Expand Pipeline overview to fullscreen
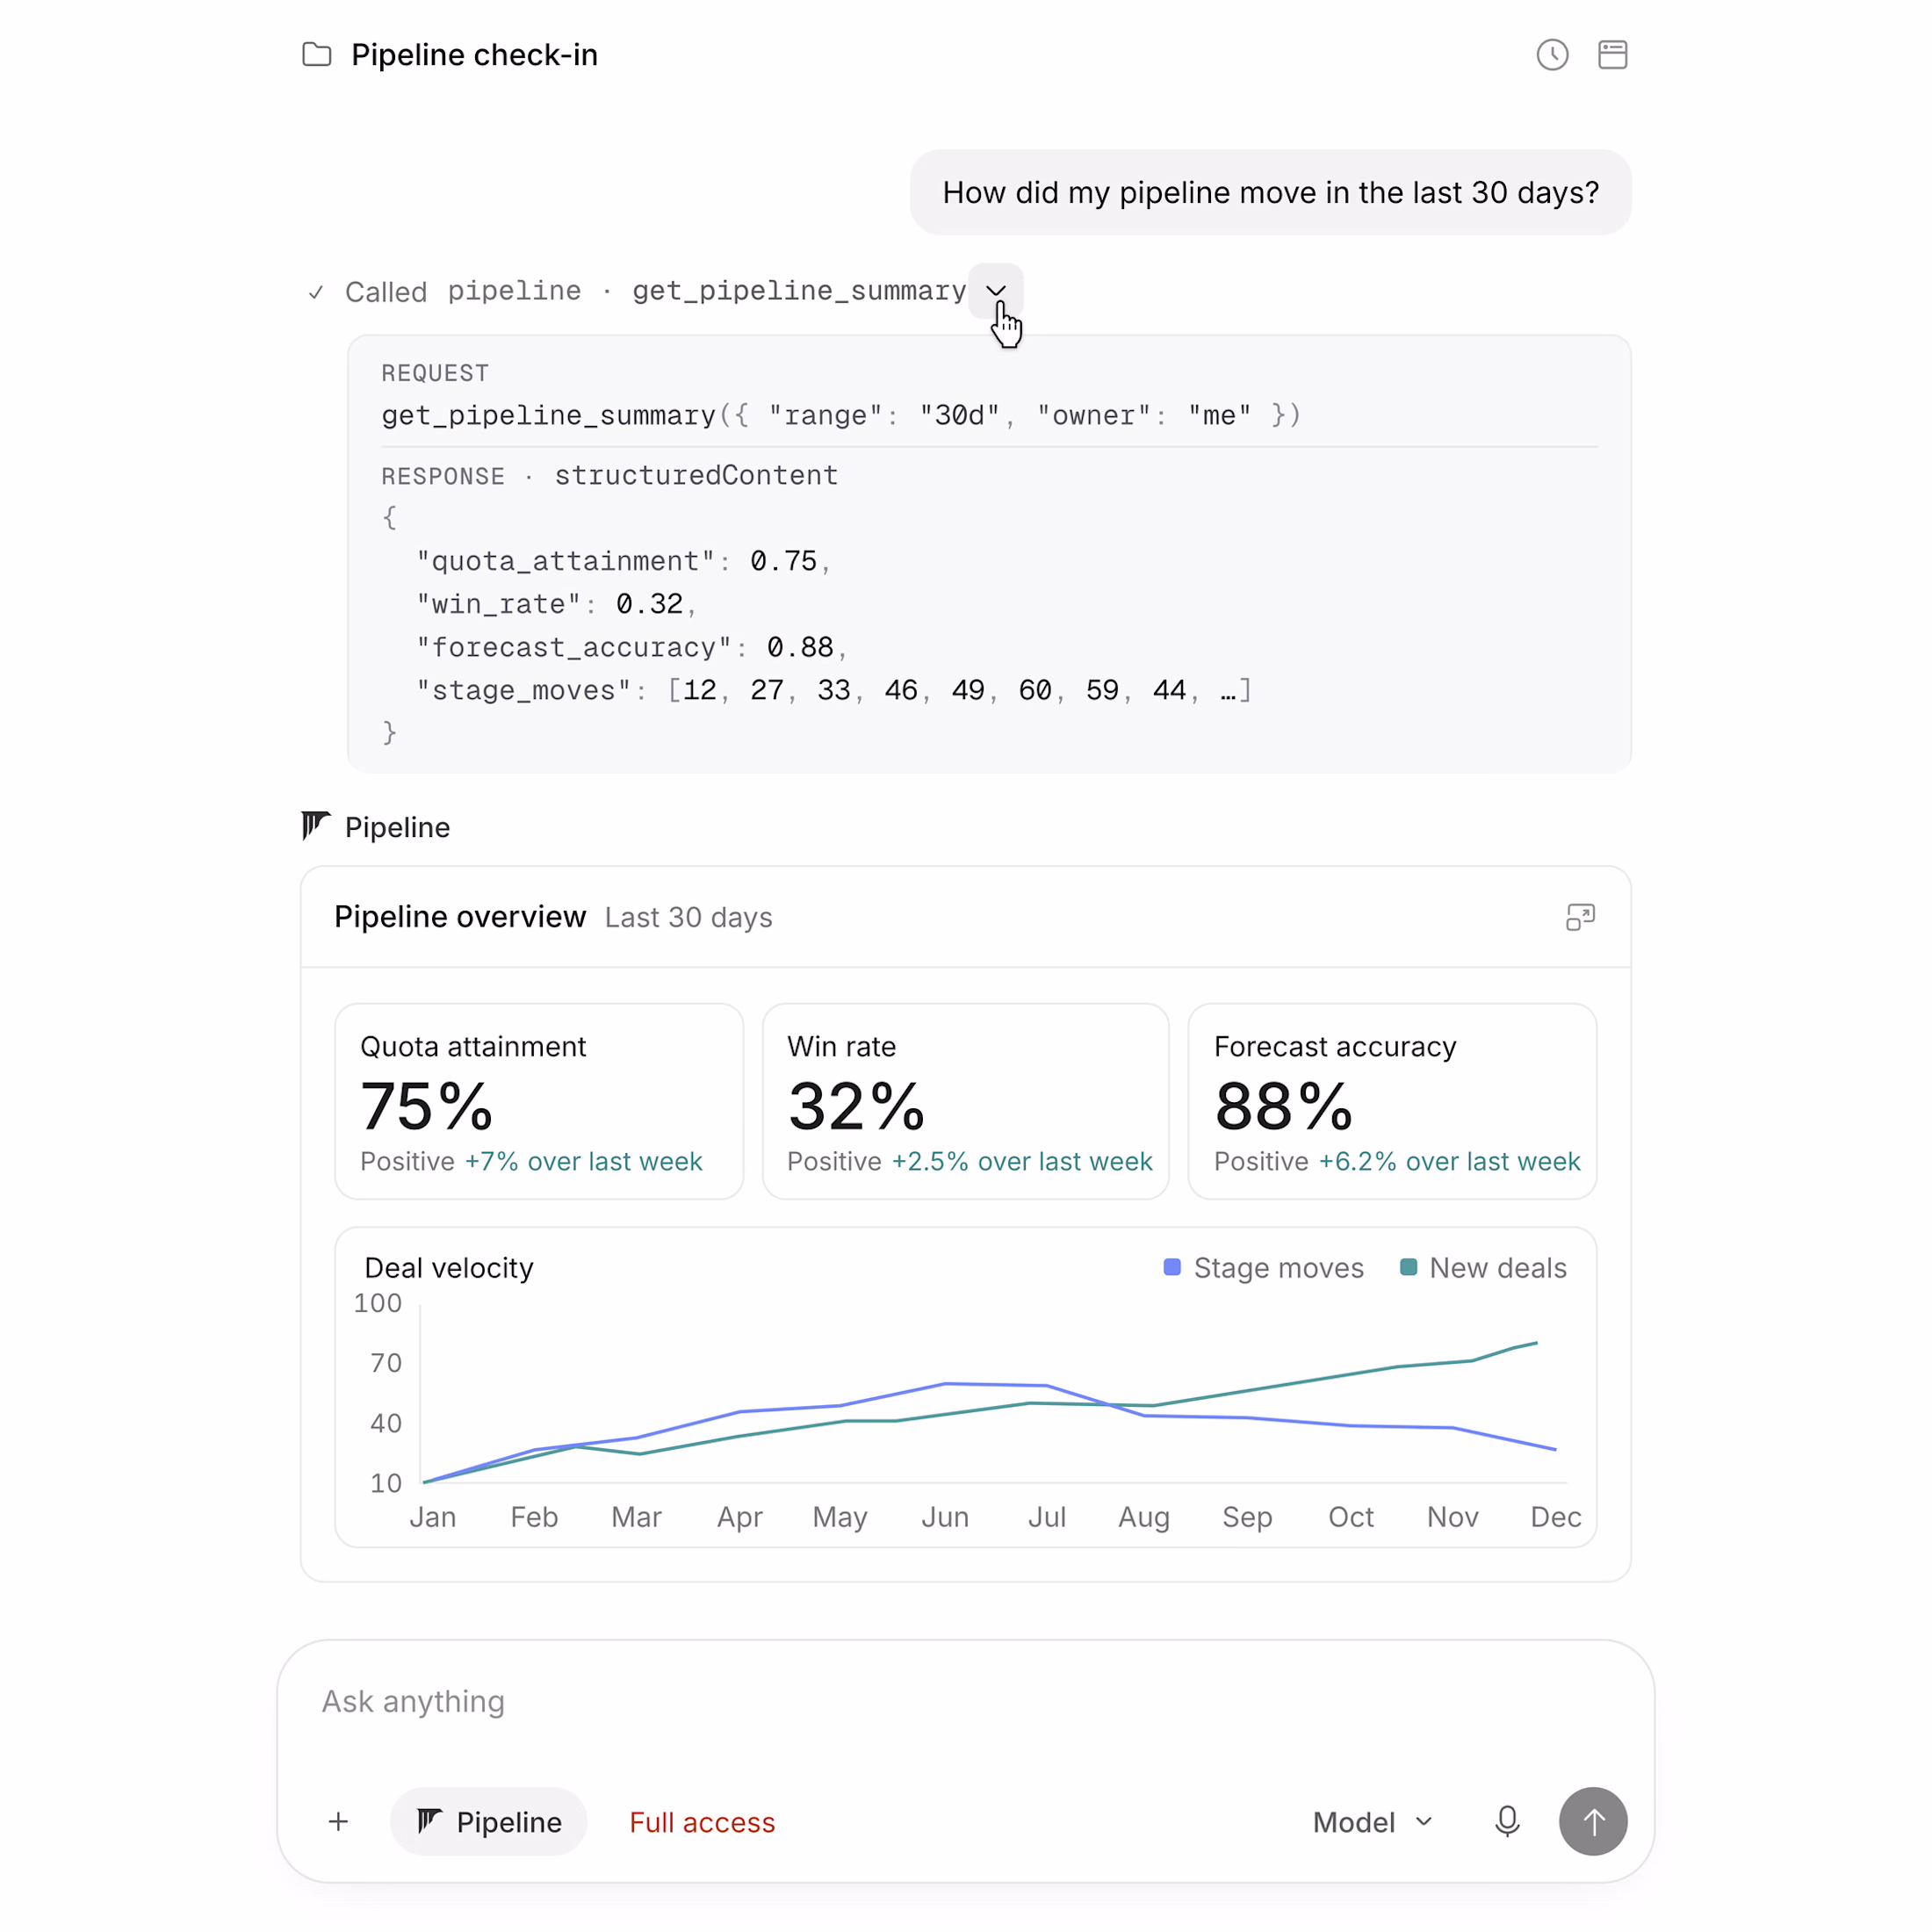 point(1580,917)
